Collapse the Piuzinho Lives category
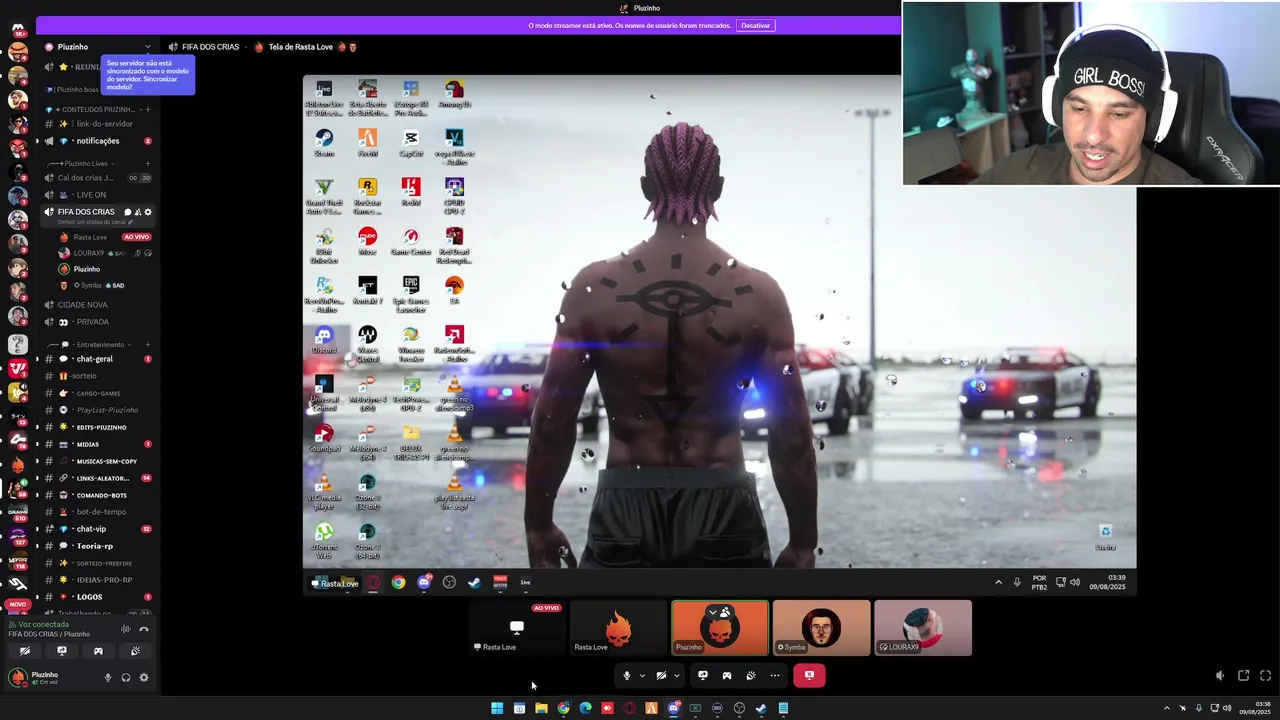Screen dimensions: 1280x720 click(x=86, y=163)
